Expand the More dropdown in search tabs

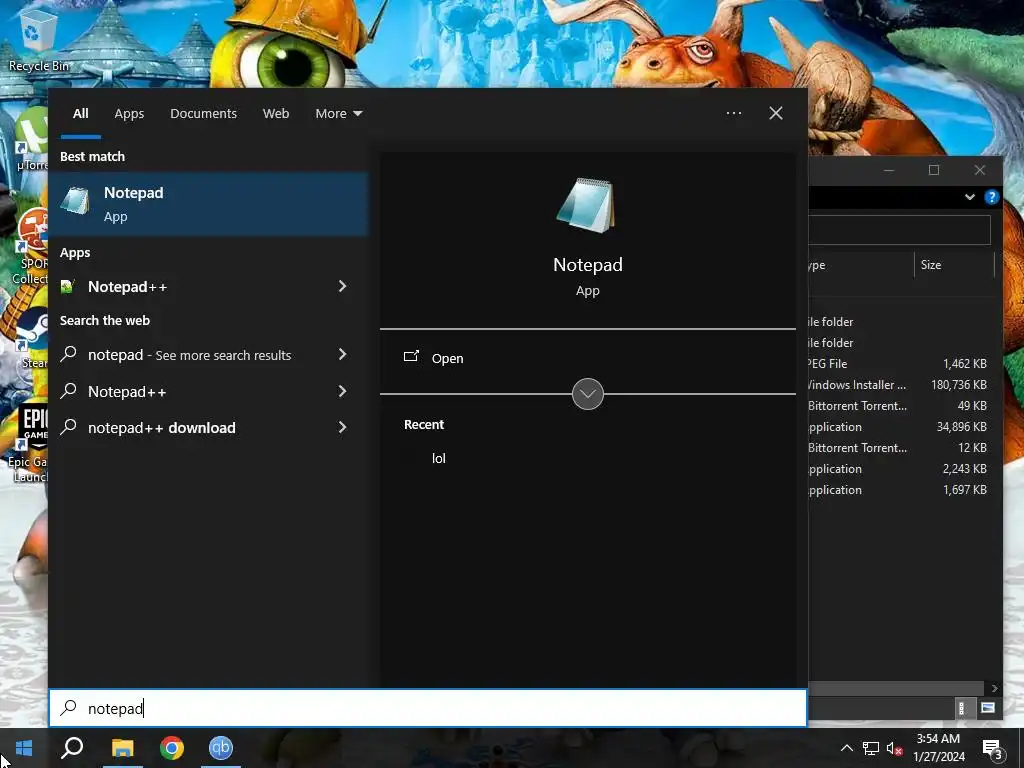coord(338,114)
